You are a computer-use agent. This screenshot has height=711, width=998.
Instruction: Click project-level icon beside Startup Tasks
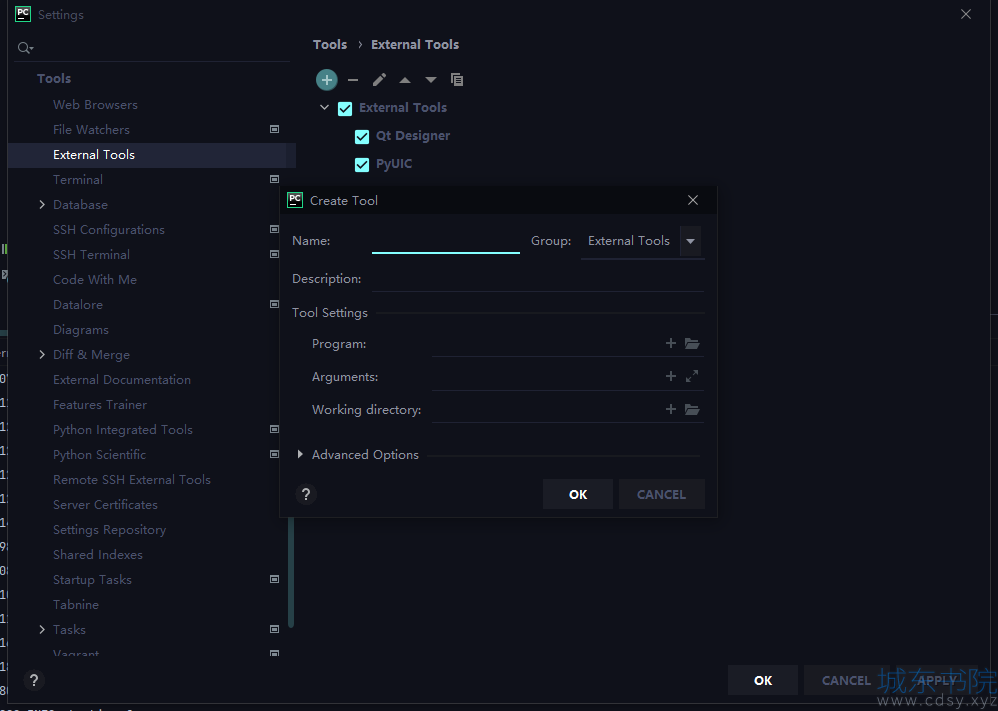[x=274, y=579]
